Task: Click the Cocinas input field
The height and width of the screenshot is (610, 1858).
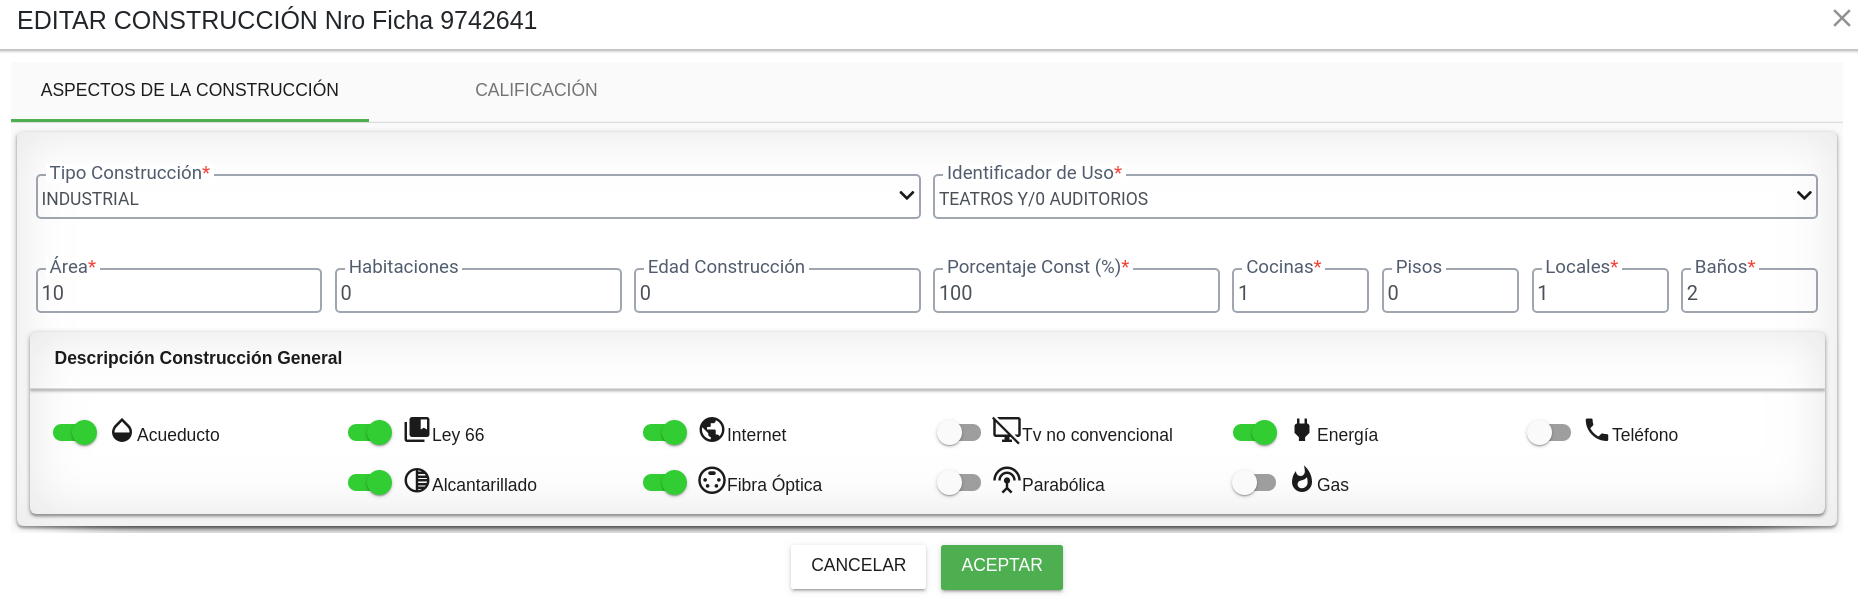Action: (1300, 292)
